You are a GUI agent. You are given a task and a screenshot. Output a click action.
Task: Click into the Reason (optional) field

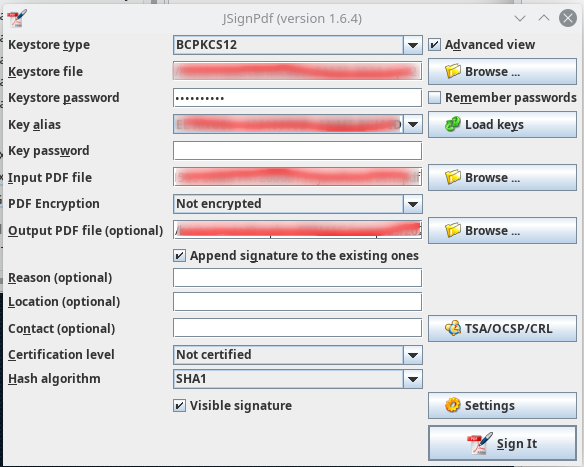tap(297, 278)
